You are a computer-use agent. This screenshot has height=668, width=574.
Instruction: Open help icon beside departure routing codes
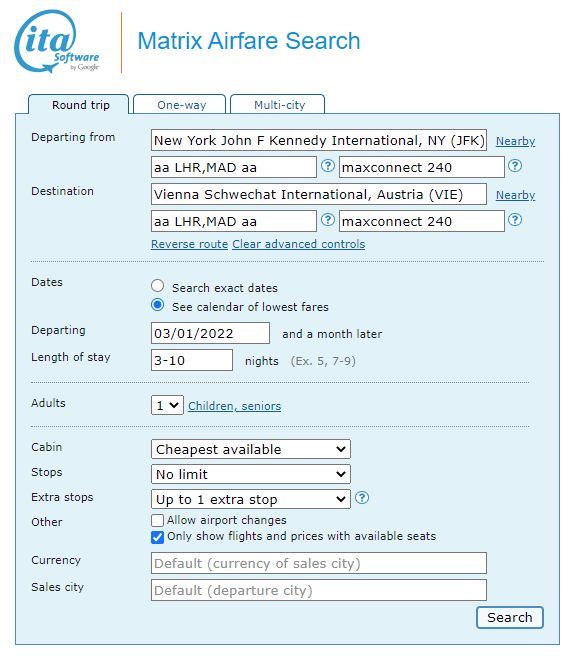[327, 166]
